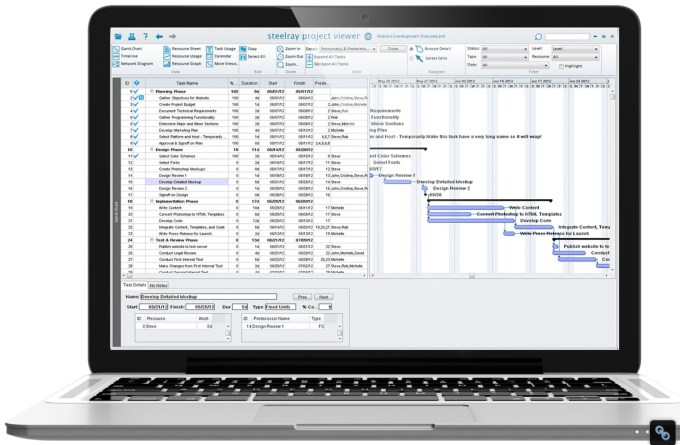Click the Copy icon in the toolbar
The height and width of the screenshot is (445, 680).
point(251,48)
